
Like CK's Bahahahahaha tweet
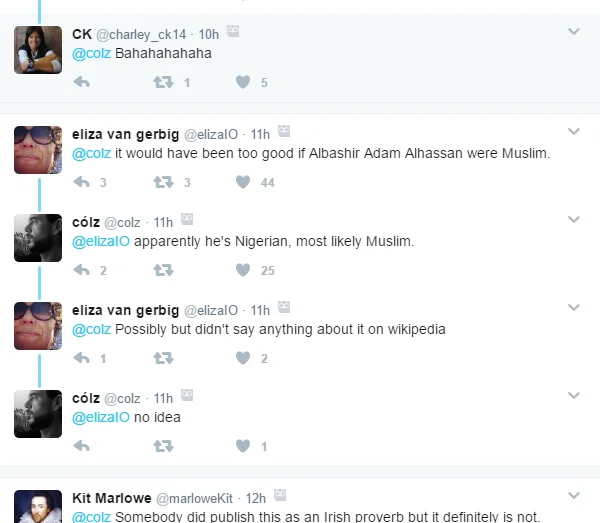coord(243,82)
